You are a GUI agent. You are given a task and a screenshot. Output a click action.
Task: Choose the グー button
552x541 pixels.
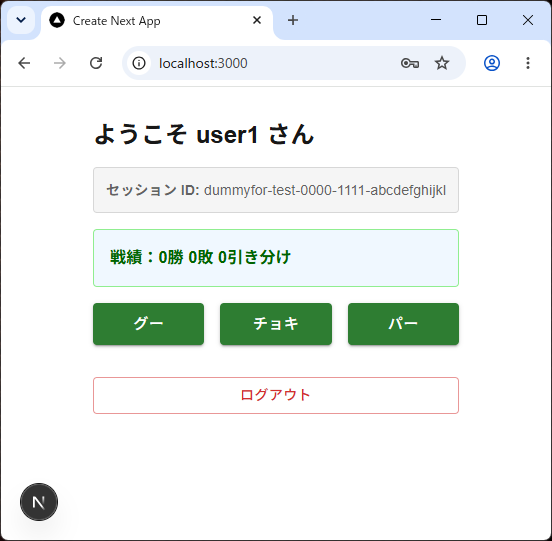pyautogui.click(x=149, y=324)
